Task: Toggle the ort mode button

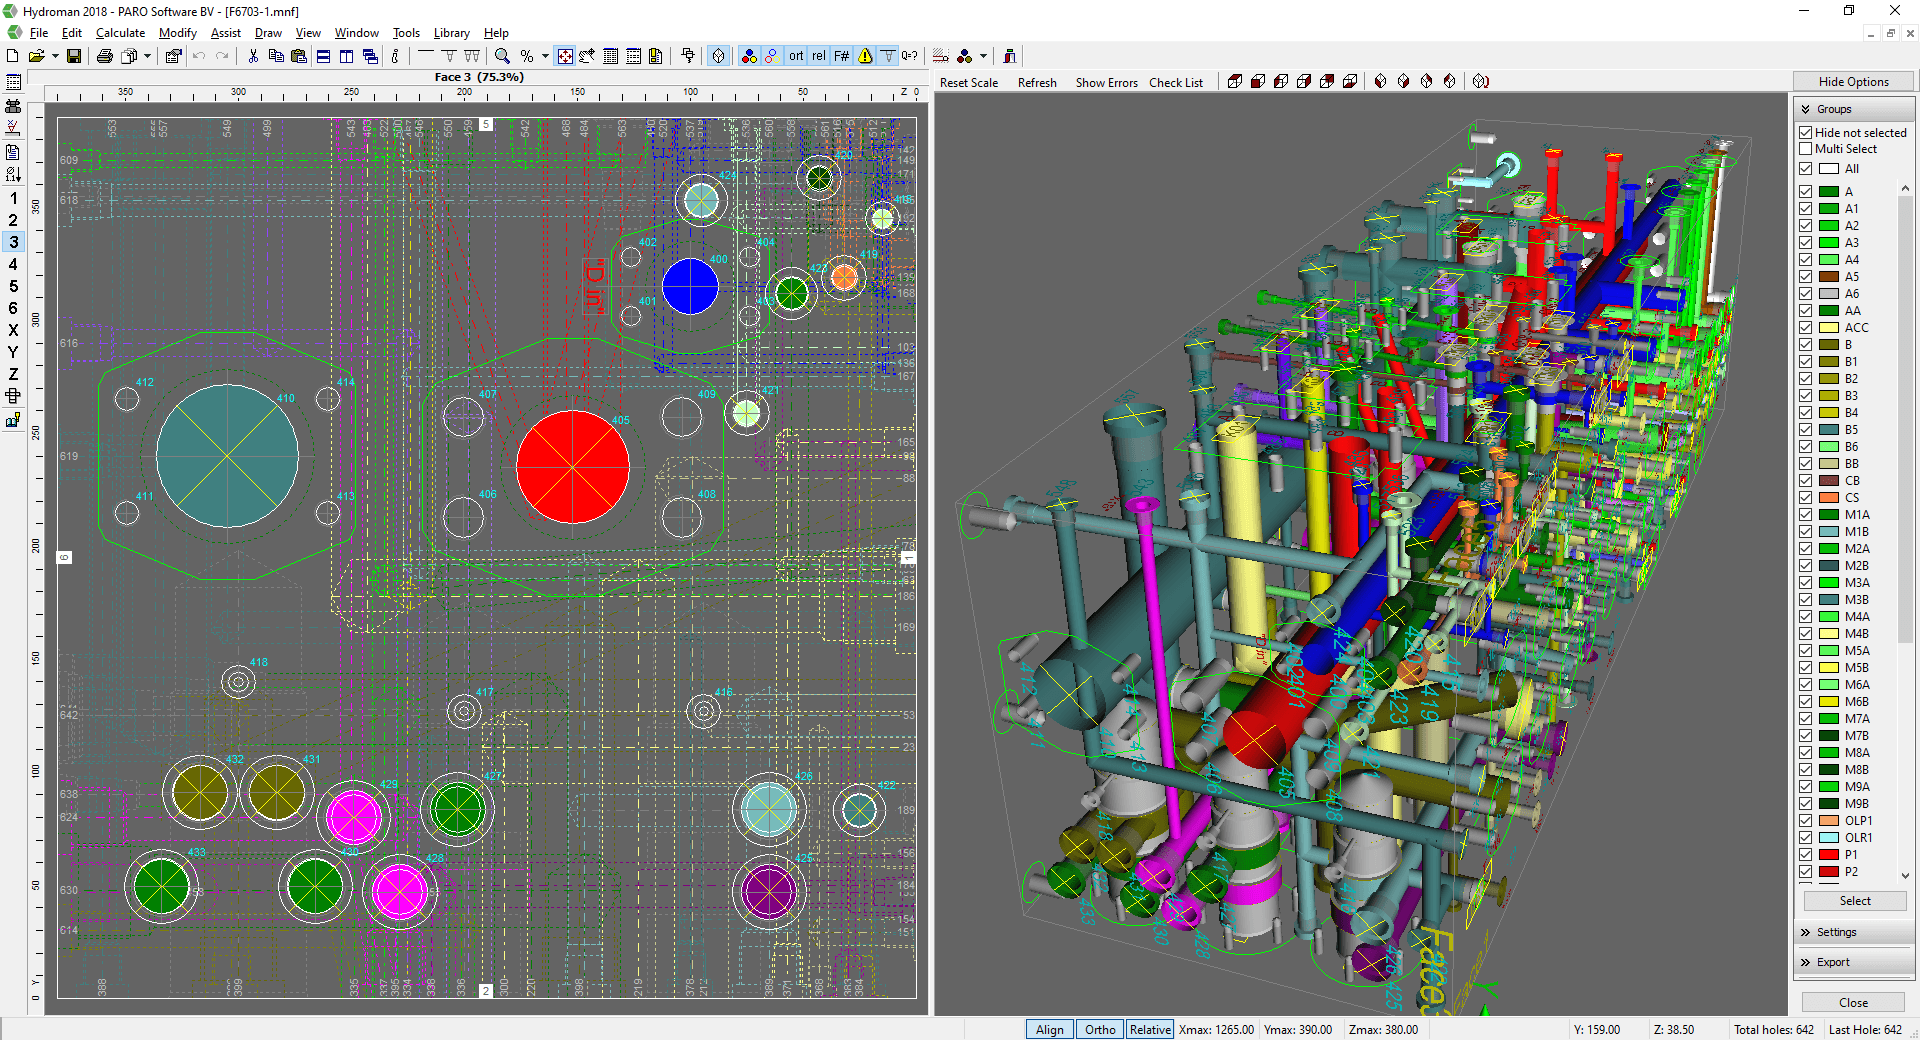Action: 796,56
